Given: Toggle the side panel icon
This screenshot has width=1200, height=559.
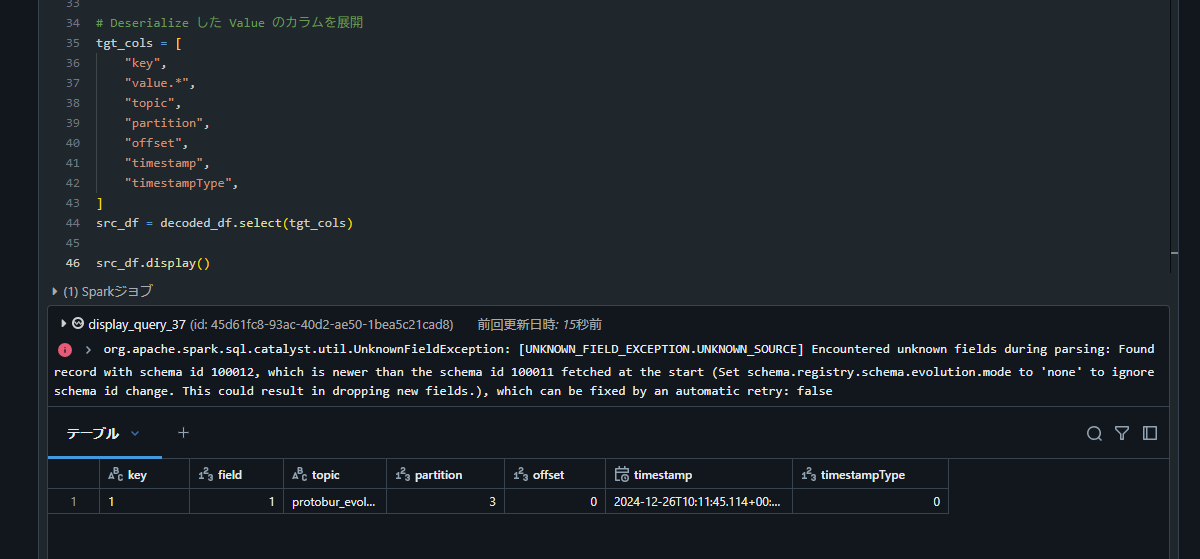Looking at the screenshot, I should 1150,433.
